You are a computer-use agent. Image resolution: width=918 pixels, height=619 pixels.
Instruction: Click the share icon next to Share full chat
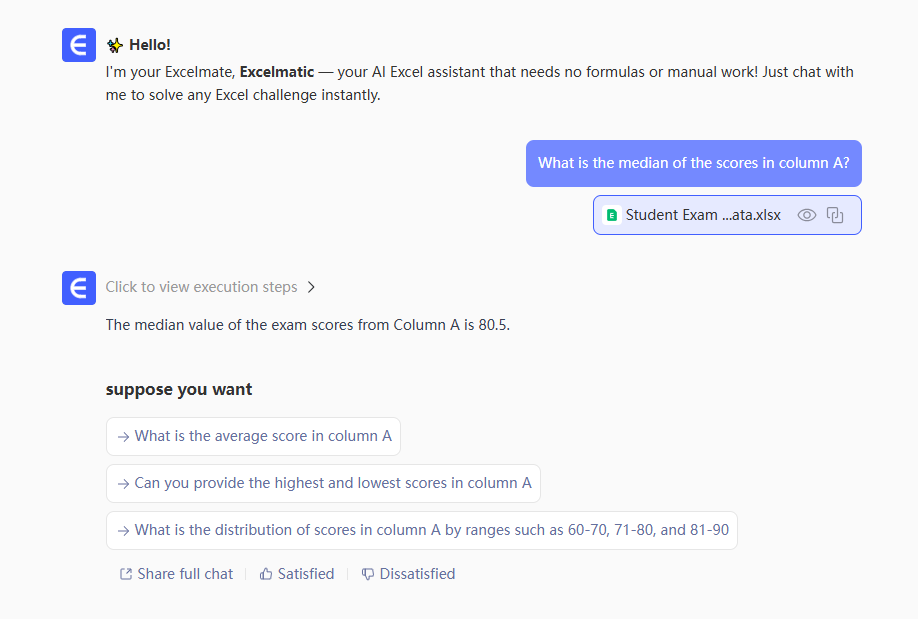coord(126,574)
